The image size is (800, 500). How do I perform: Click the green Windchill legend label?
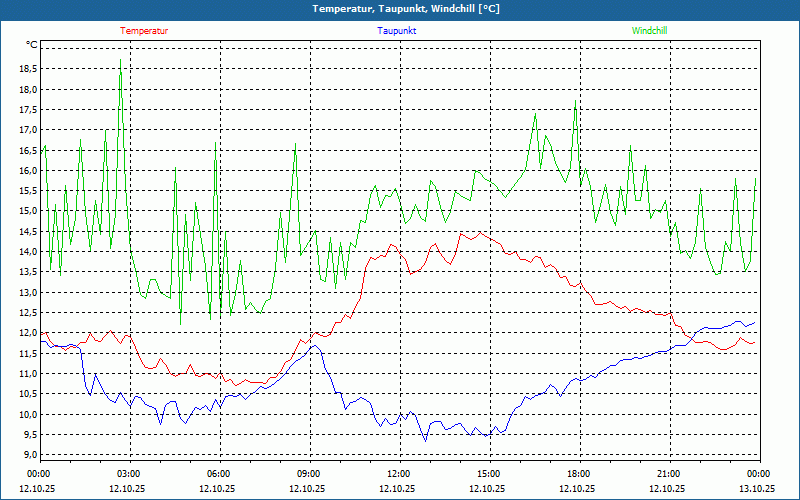click(x=649, y=31)
